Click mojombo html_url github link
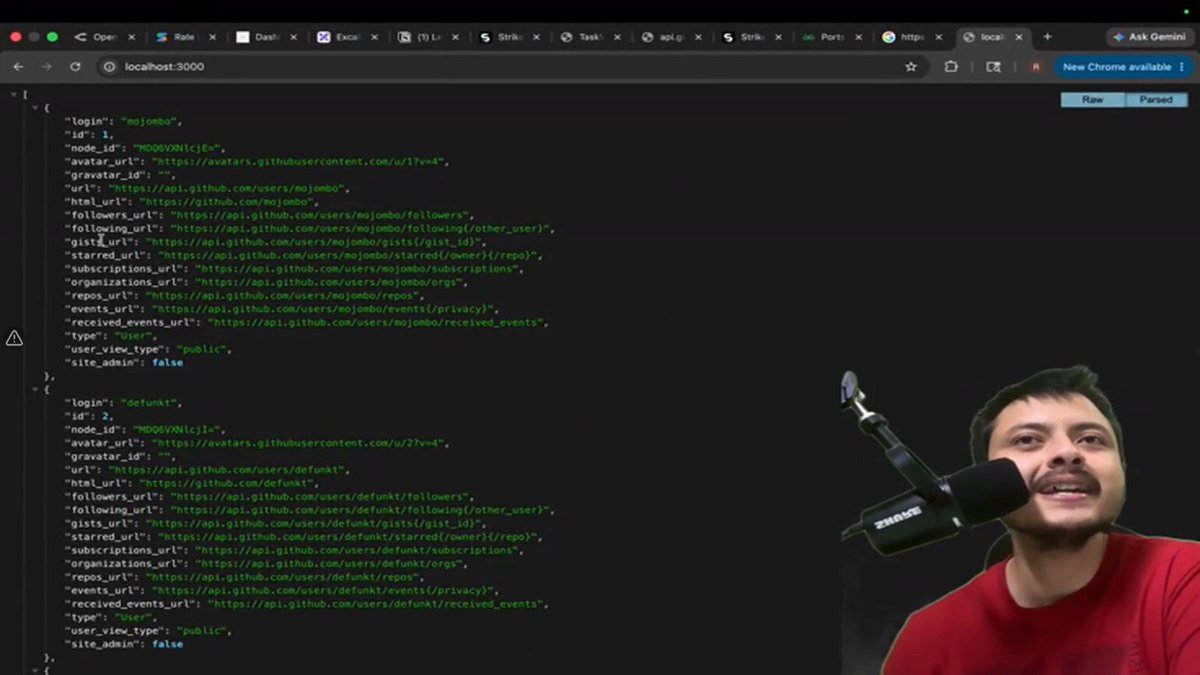 click(x=228, y=202)
